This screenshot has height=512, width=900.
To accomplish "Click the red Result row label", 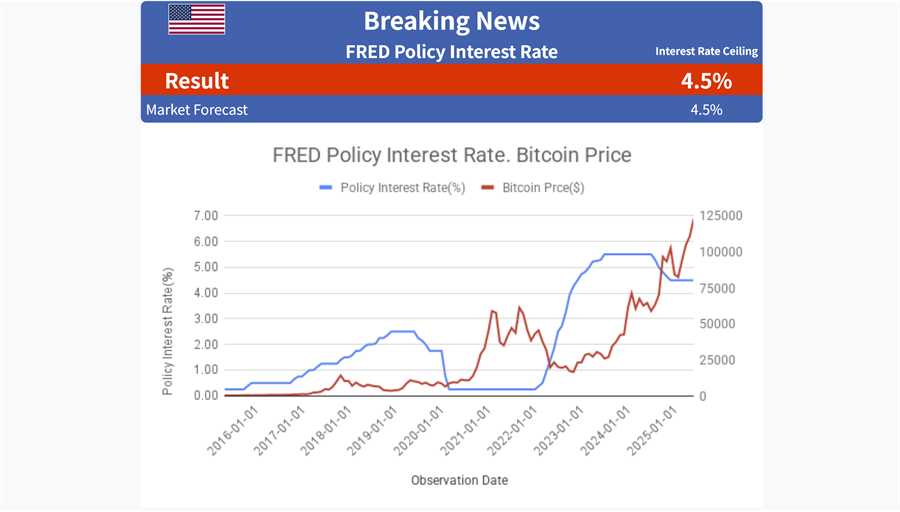I will (196, 81).
